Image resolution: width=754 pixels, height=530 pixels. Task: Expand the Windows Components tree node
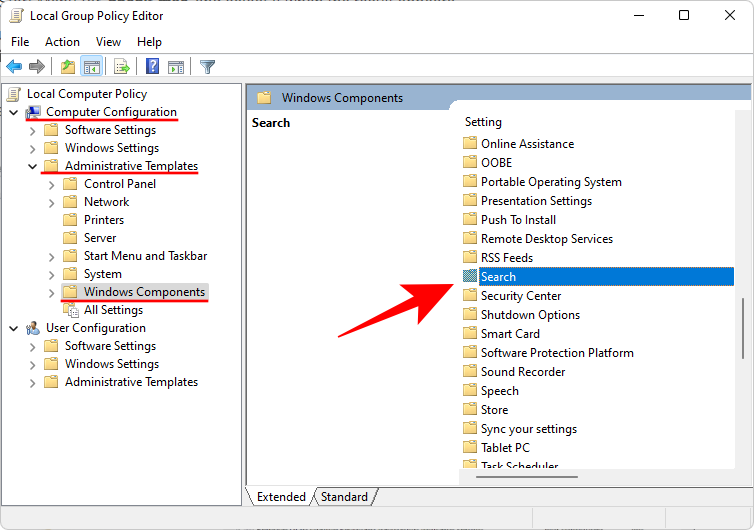point(52,292)
